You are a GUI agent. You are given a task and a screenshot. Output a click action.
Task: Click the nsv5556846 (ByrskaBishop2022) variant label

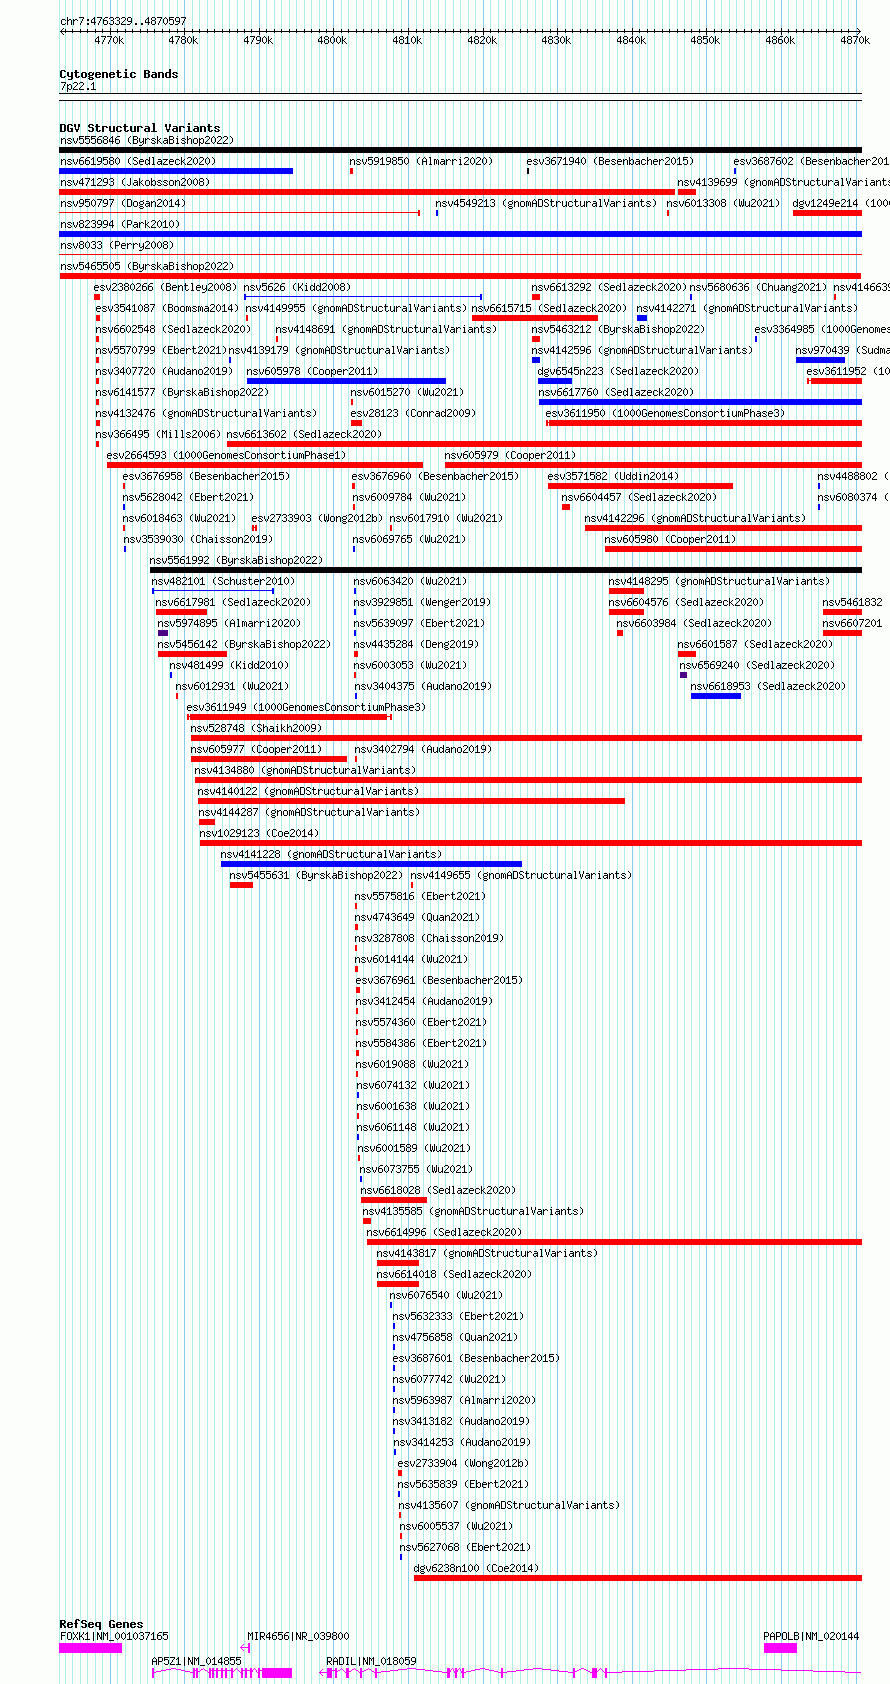146,140
